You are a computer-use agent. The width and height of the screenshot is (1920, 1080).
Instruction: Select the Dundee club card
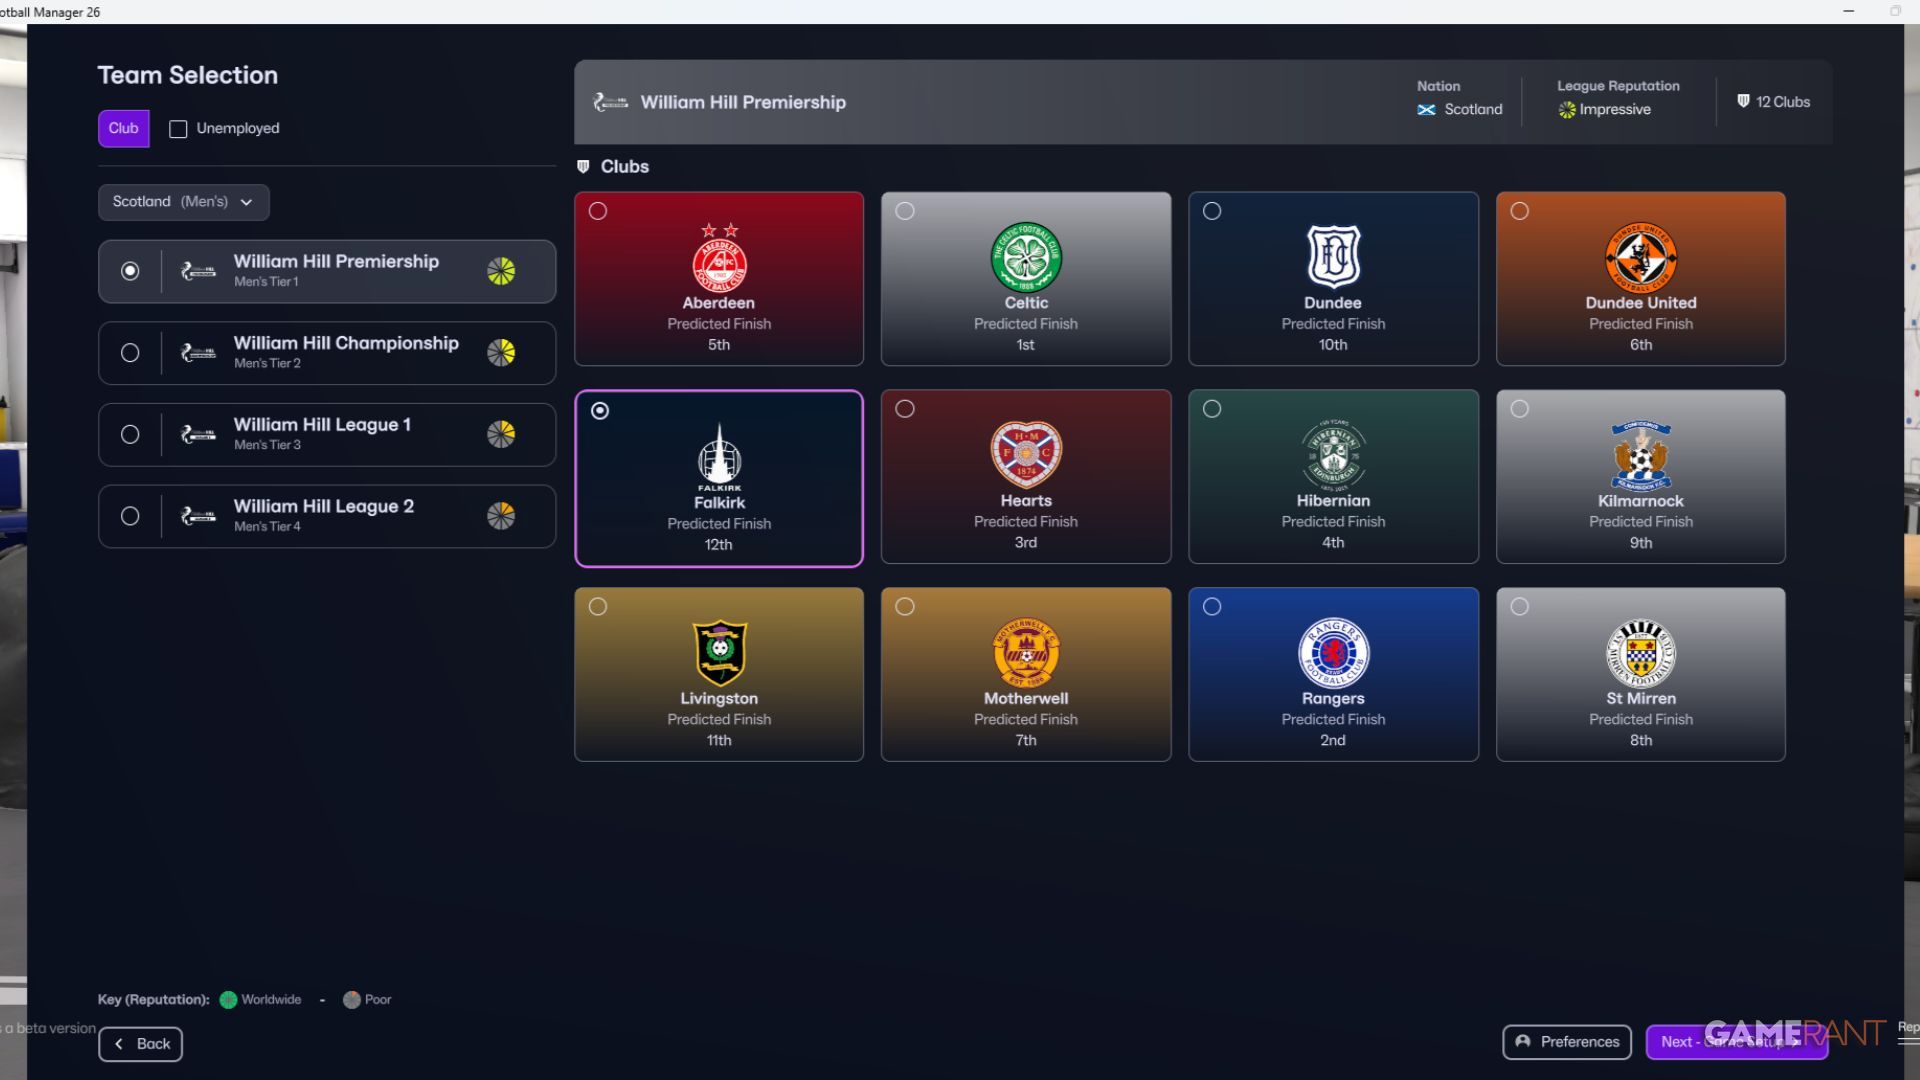coord(1333,279)
